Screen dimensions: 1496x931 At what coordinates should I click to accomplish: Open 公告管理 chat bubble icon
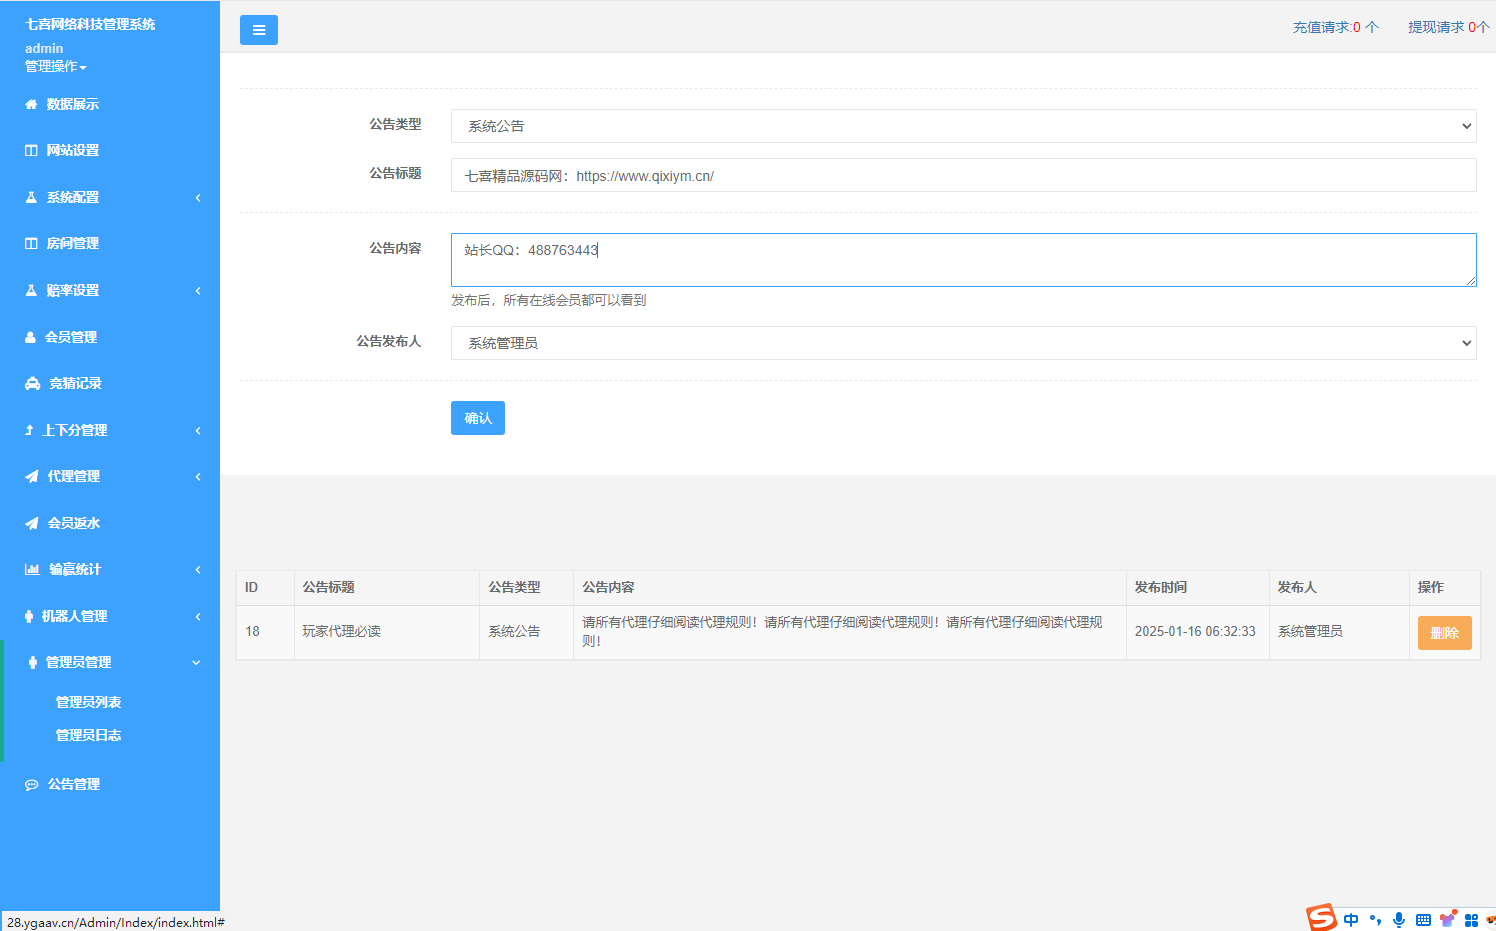(32, 784)
